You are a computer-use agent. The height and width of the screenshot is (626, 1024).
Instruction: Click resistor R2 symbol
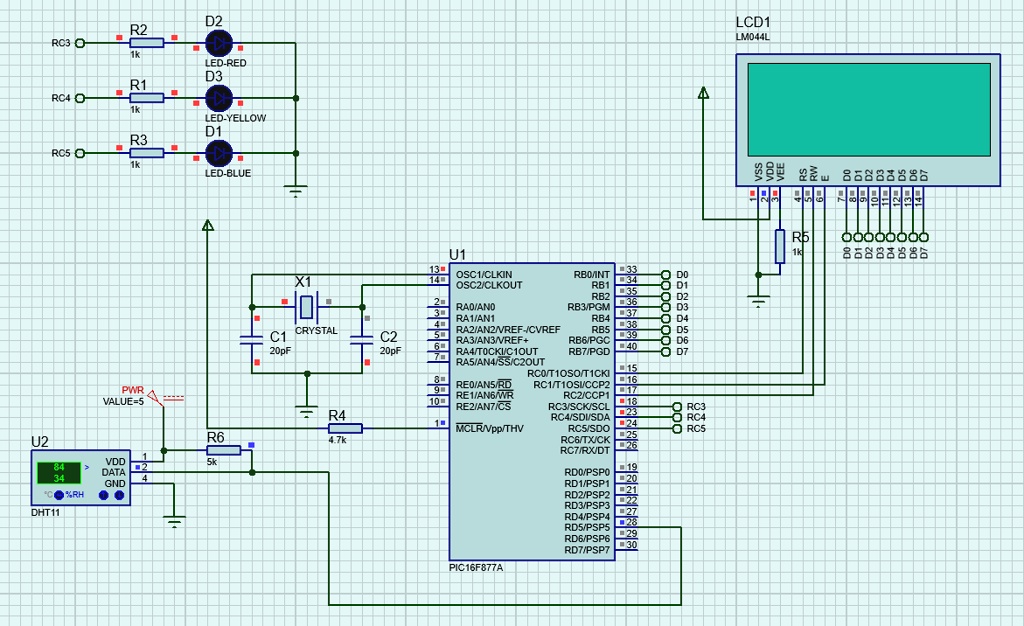click(x=146, y=43)
